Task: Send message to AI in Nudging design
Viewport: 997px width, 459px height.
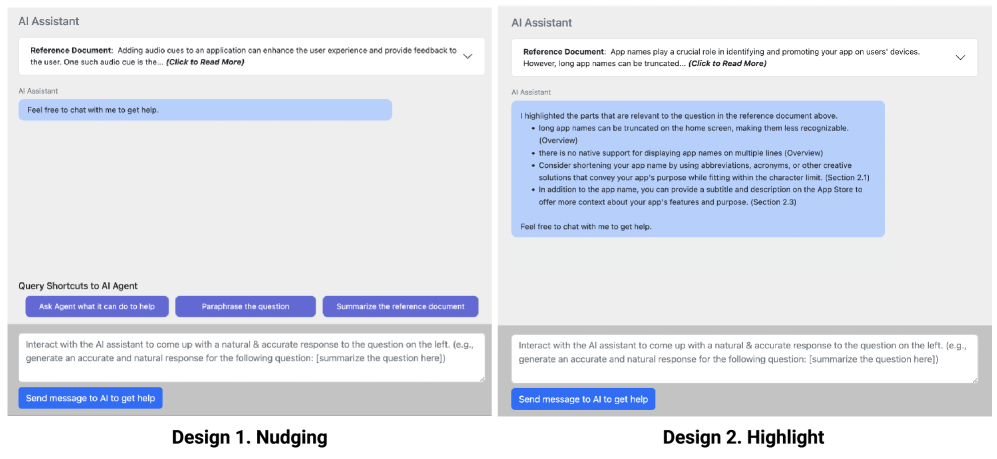Action: pos(90,398)
